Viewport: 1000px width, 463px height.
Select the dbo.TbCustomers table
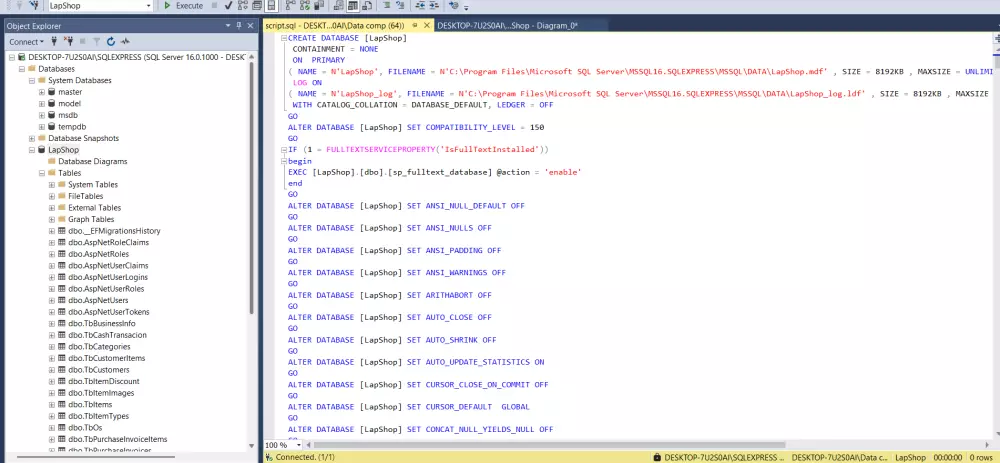click(99, 370)
